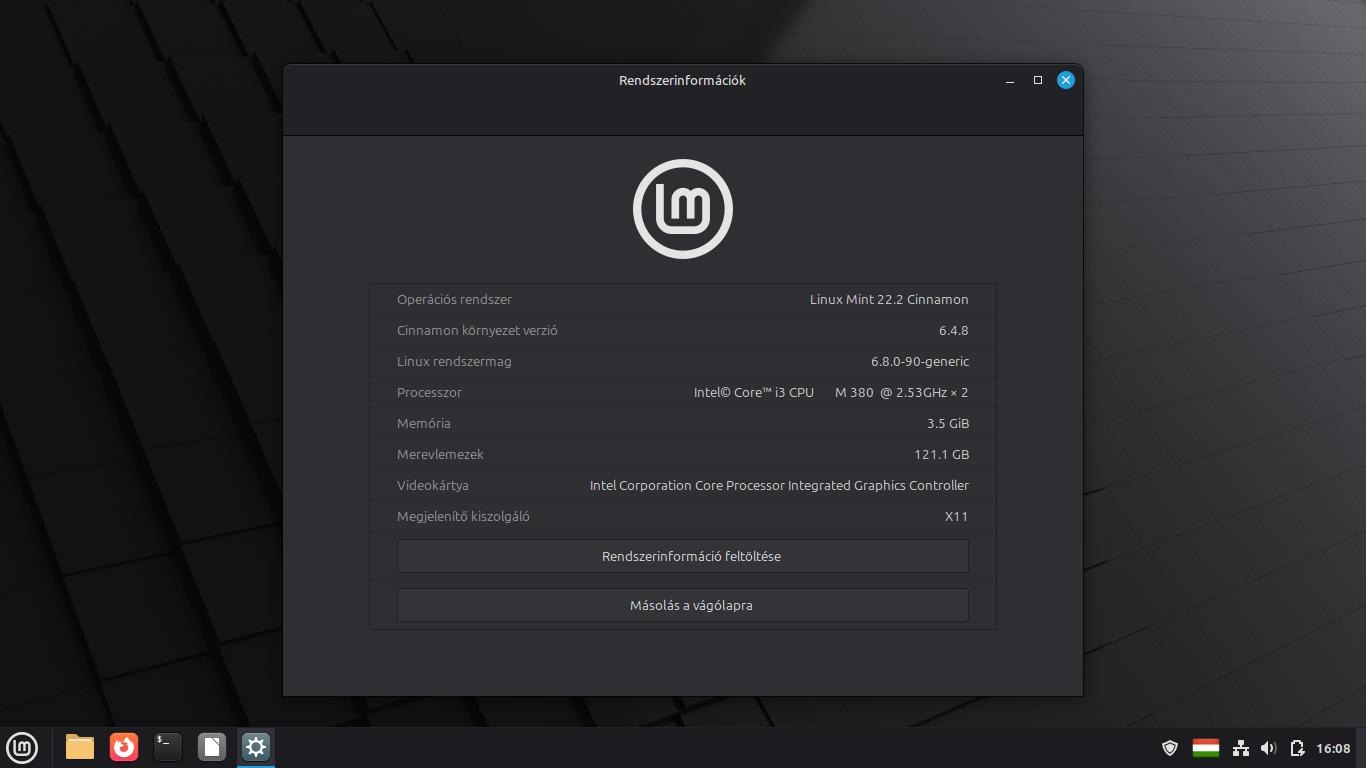Open the calendar from the 16:08 clock
Image resolution: width=1366 pixels, height=768 pixels.
tap(1333, 748)
